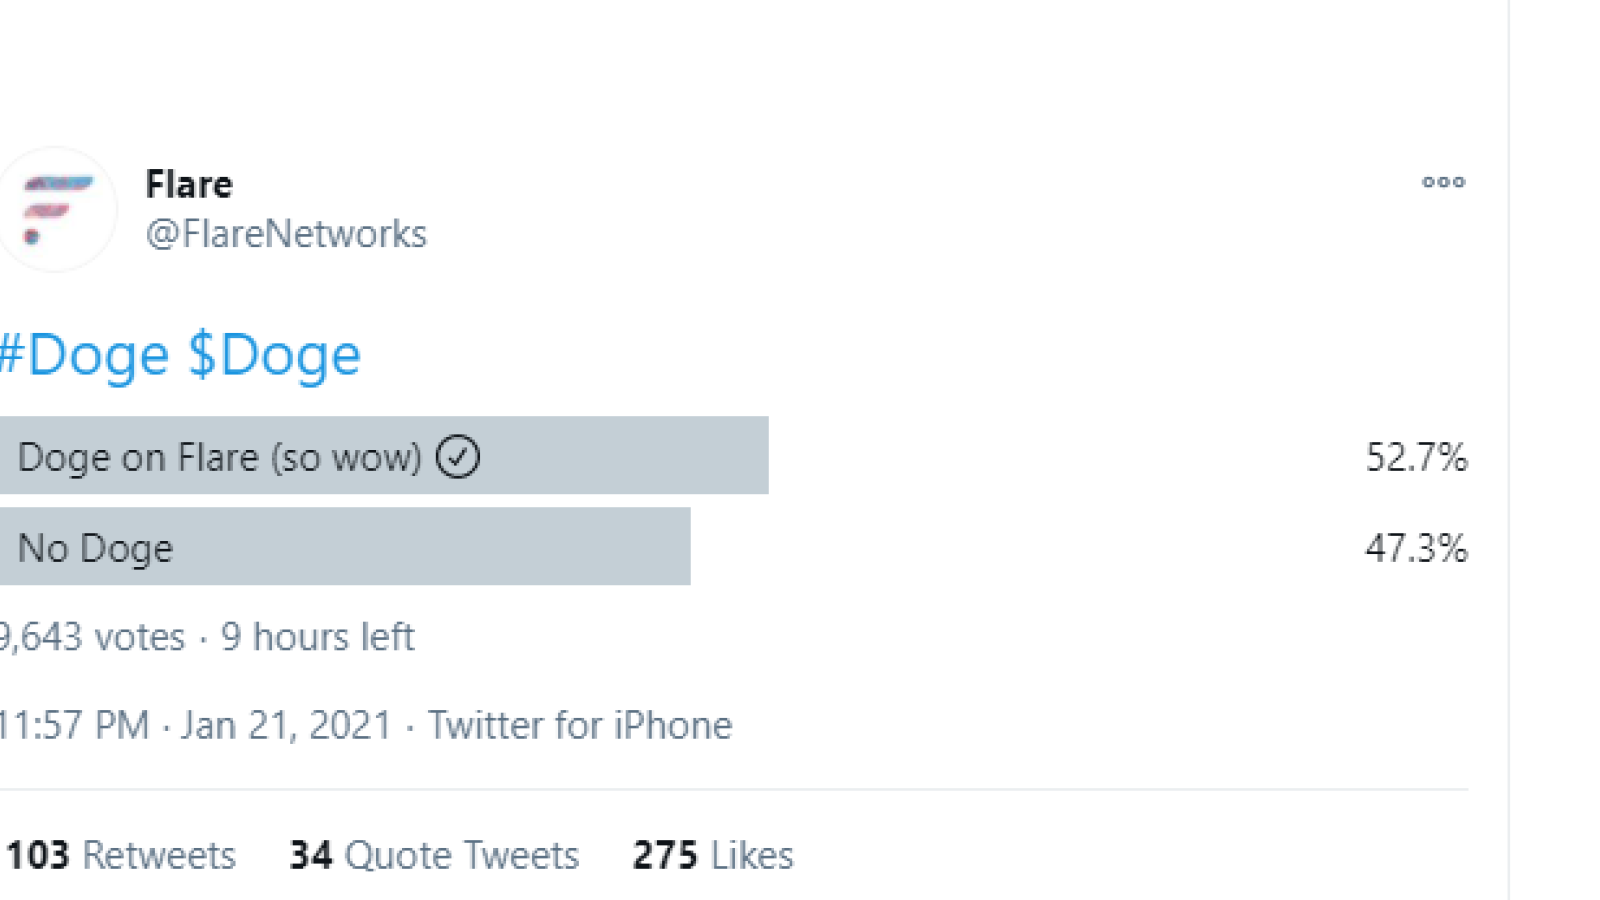Click the 'Doge on Flare' result bar

pyautogui.click(x=384, y=455)
